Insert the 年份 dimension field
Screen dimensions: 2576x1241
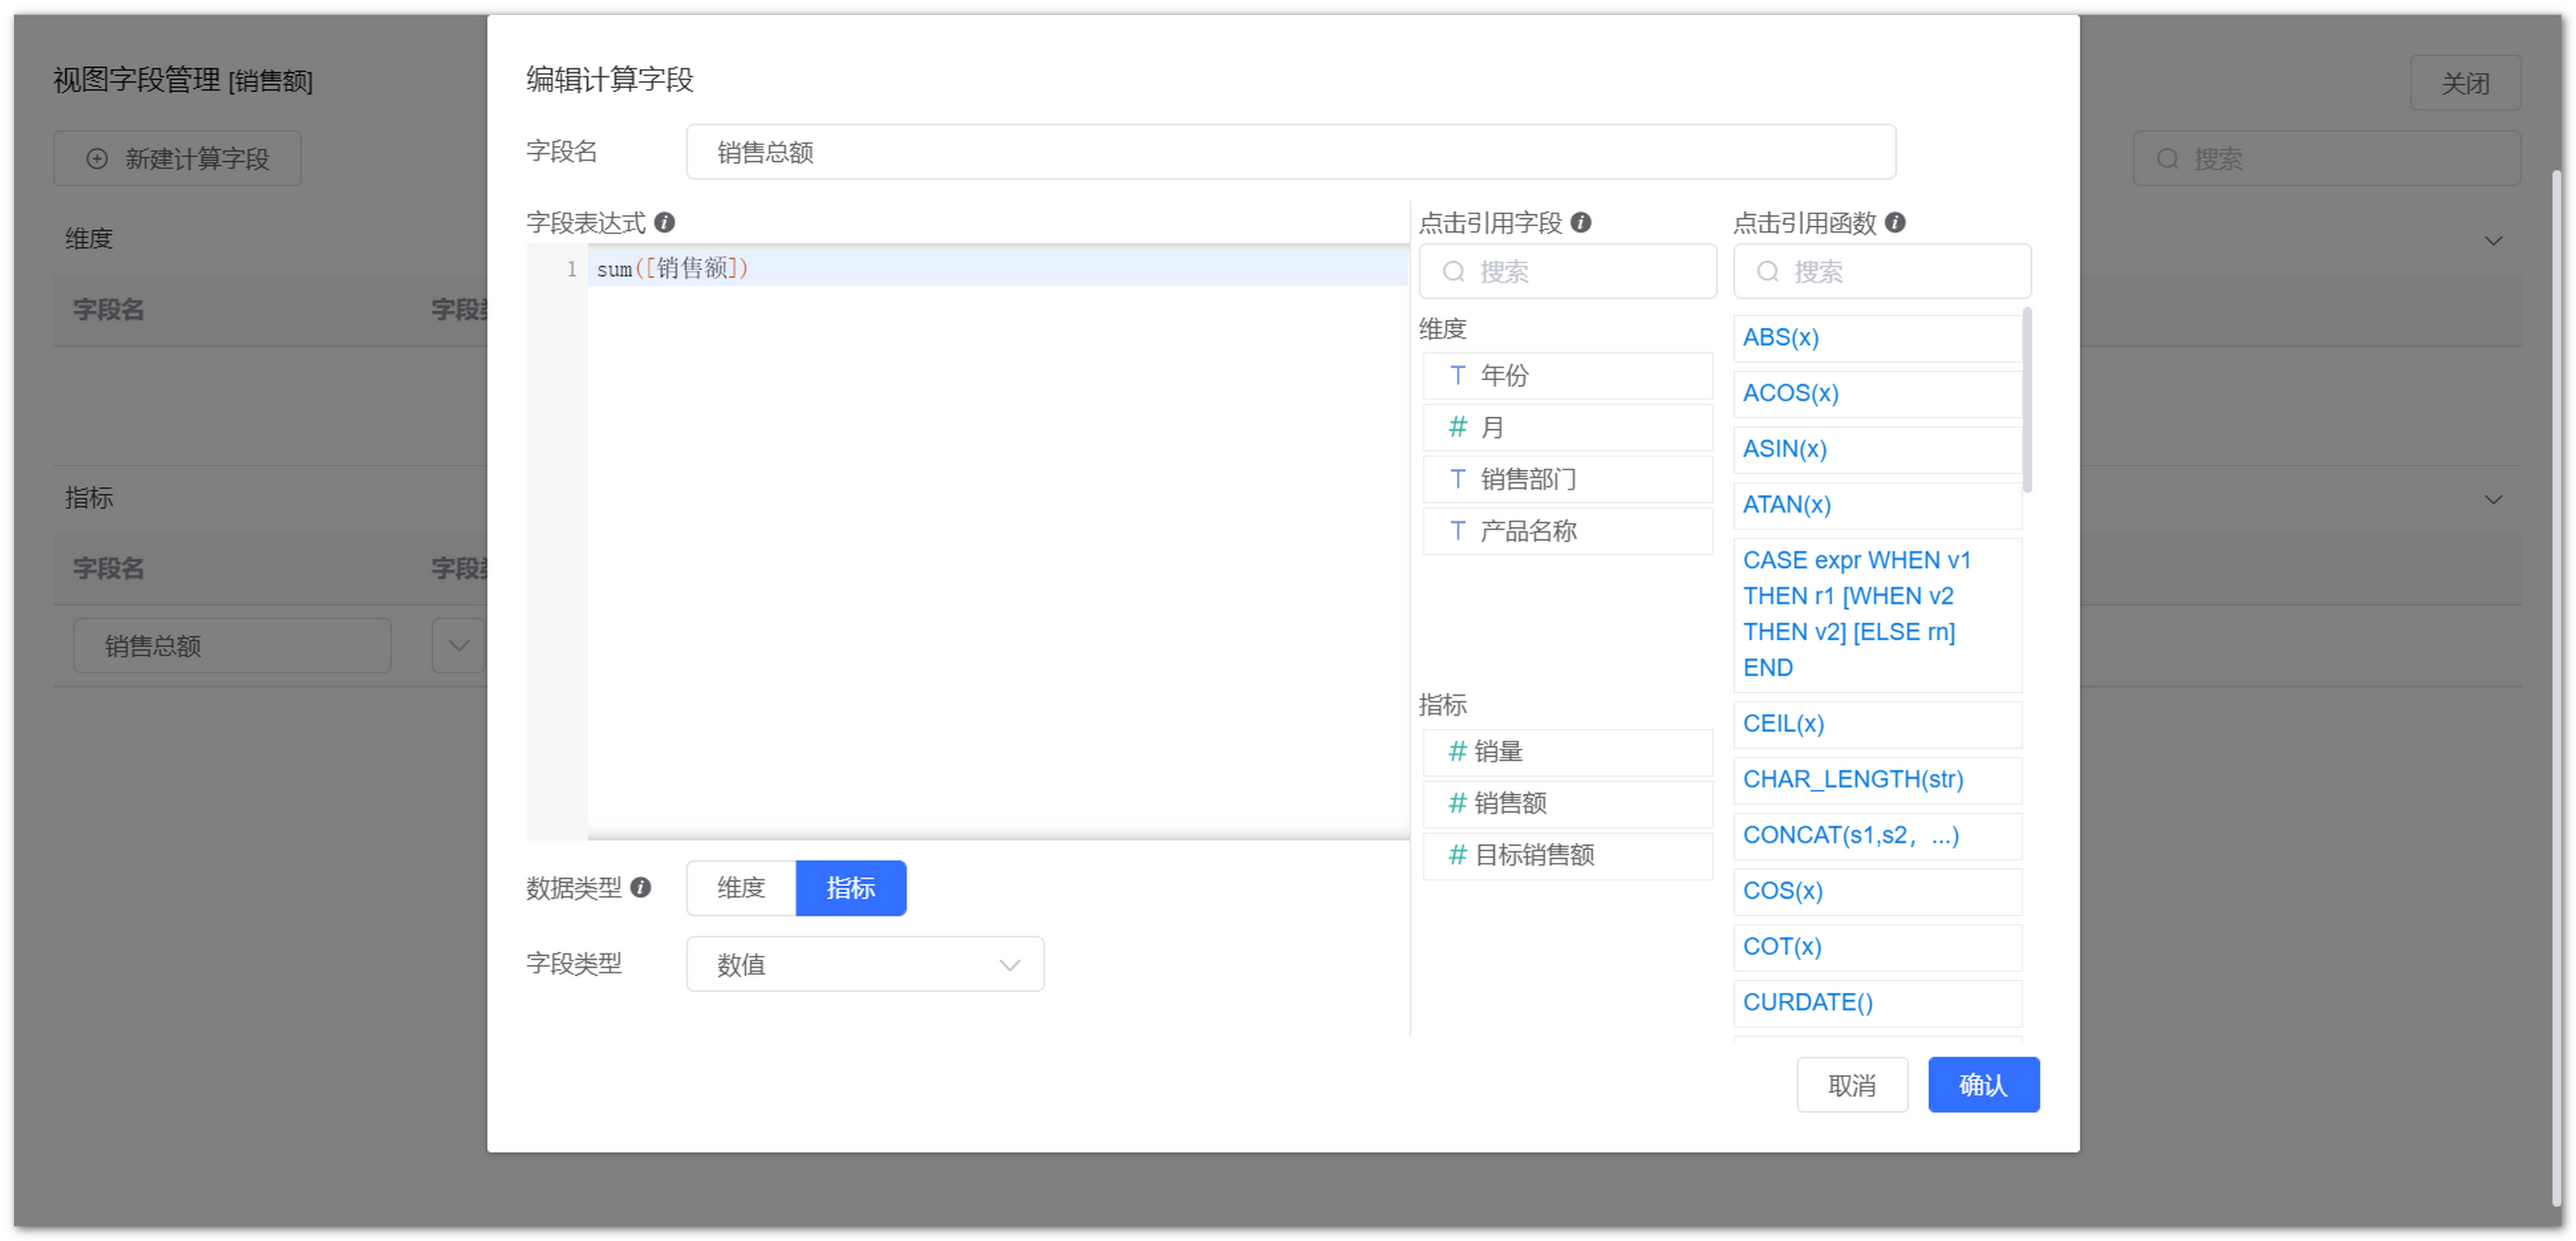pos(1567,375)
